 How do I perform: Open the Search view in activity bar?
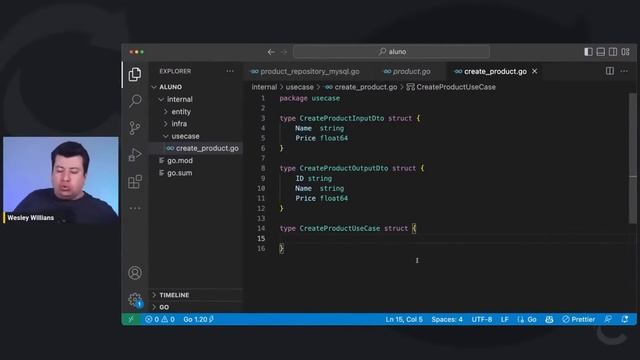click(x=135, y=101)
